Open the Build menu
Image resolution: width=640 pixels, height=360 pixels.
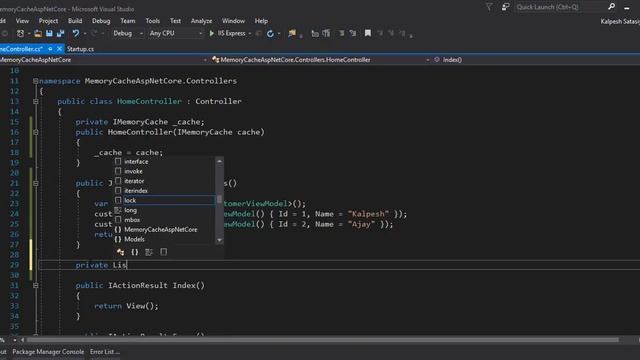[75, 21]
